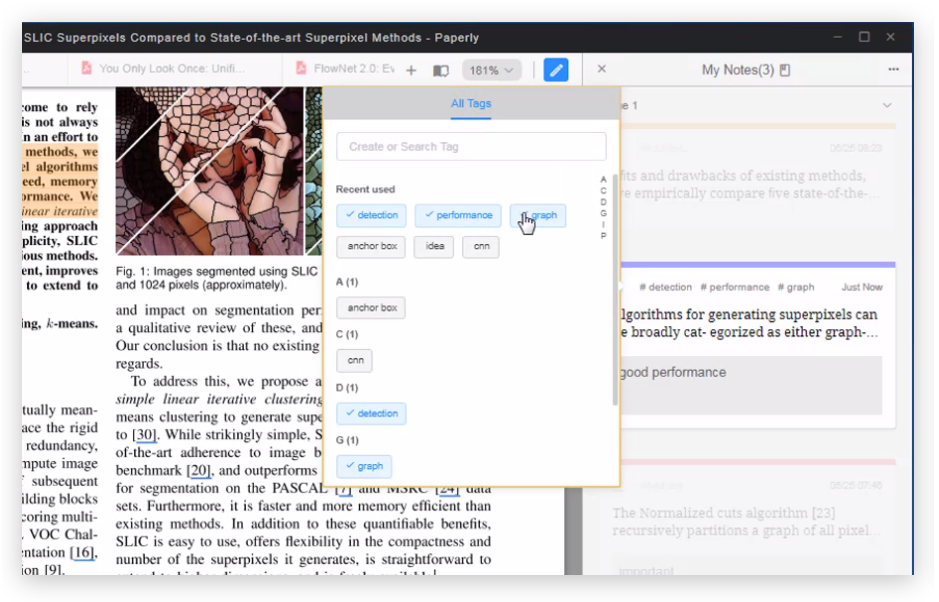Image resolution: width=939 pixels, height=602 pixels.
Task: Select the idea tag
Action: (434, 247)
